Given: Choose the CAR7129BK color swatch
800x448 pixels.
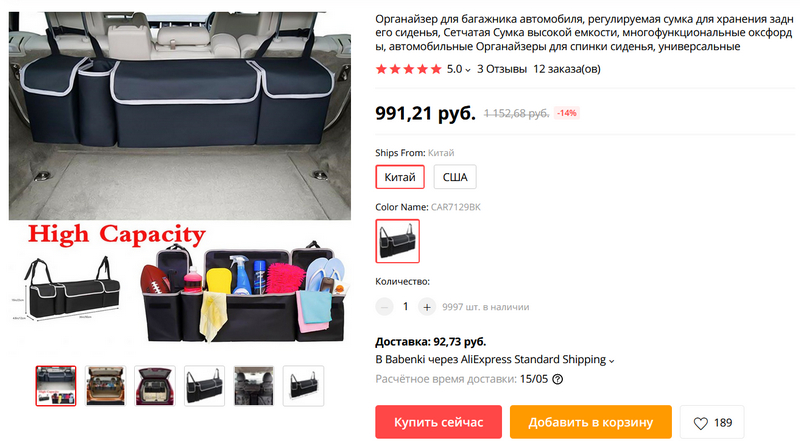Looking at the screenshot, I should [x=397, y=241].
